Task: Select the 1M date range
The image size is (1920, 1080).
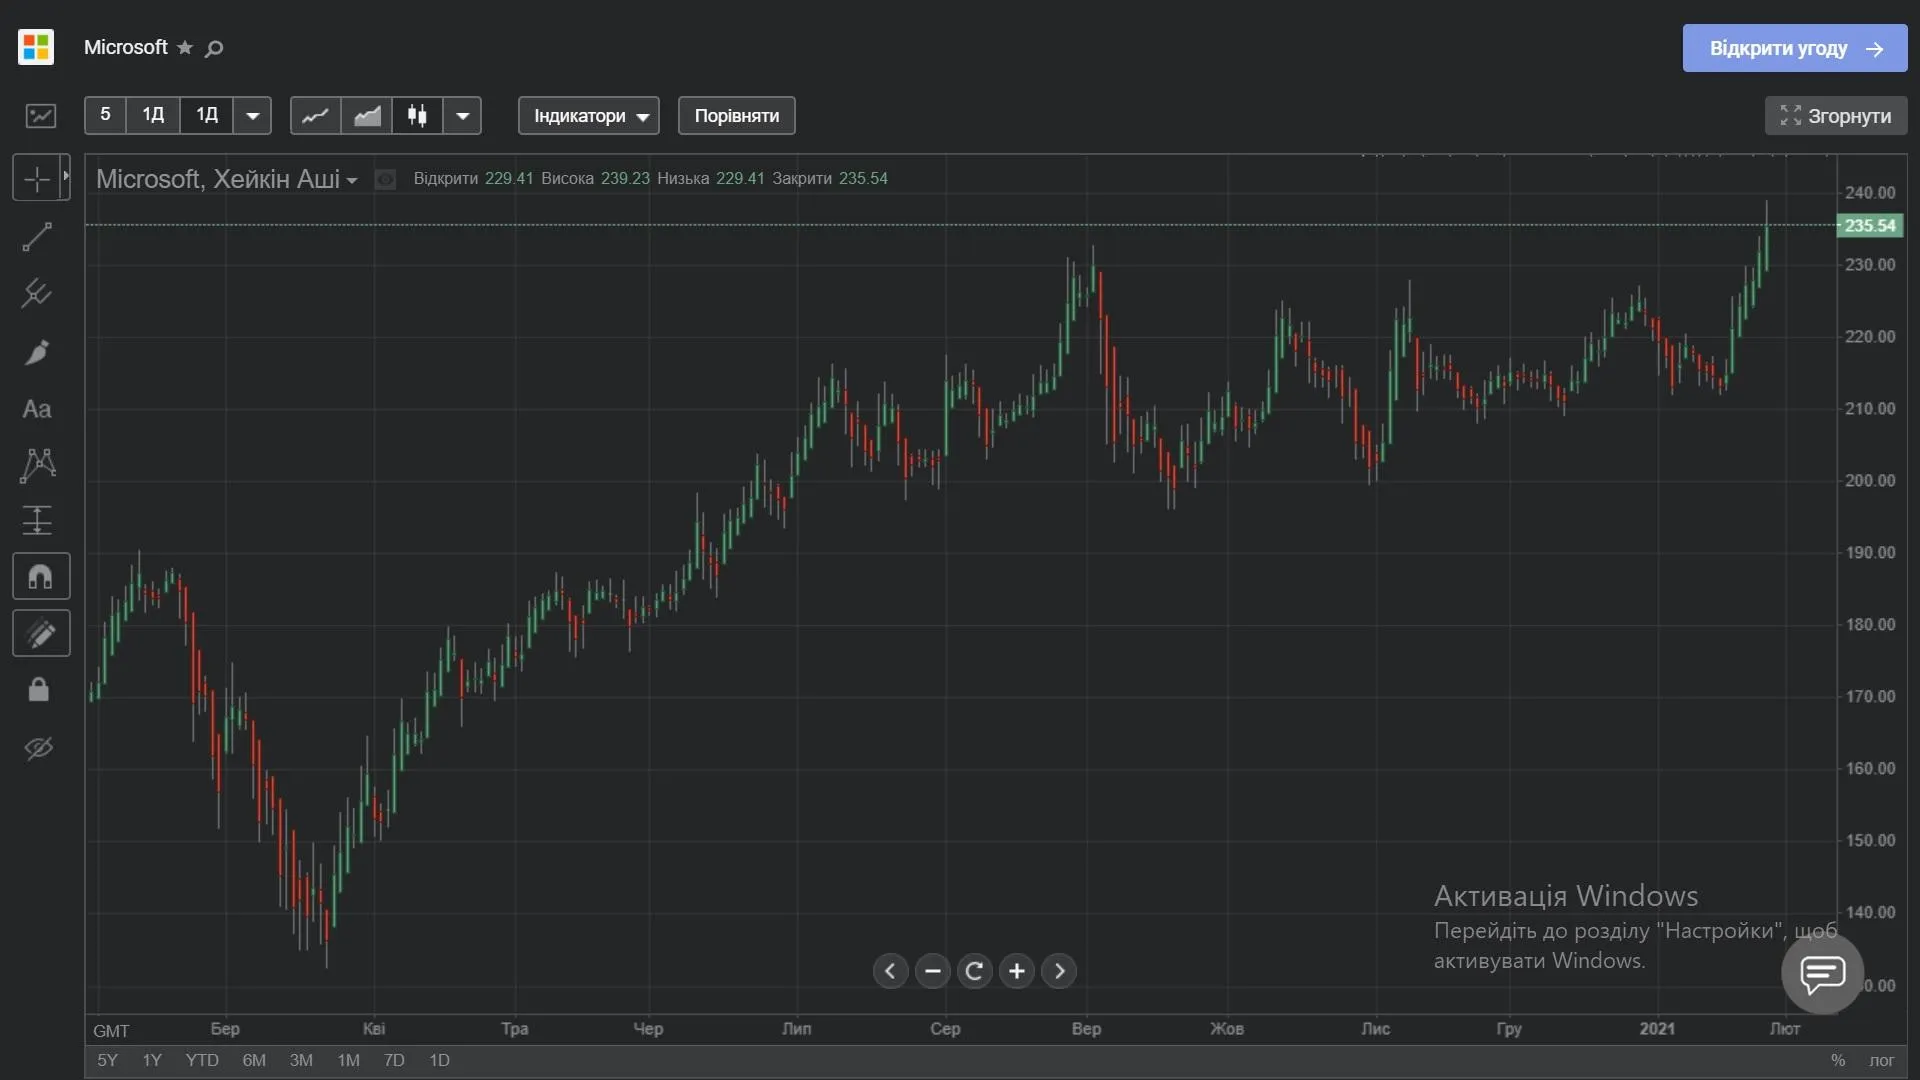Action: click(x=348, y=1060)
